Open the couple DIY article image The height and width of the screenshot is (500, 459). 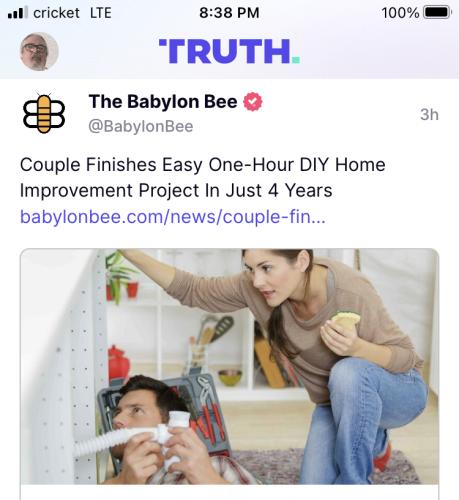point(229,366)
